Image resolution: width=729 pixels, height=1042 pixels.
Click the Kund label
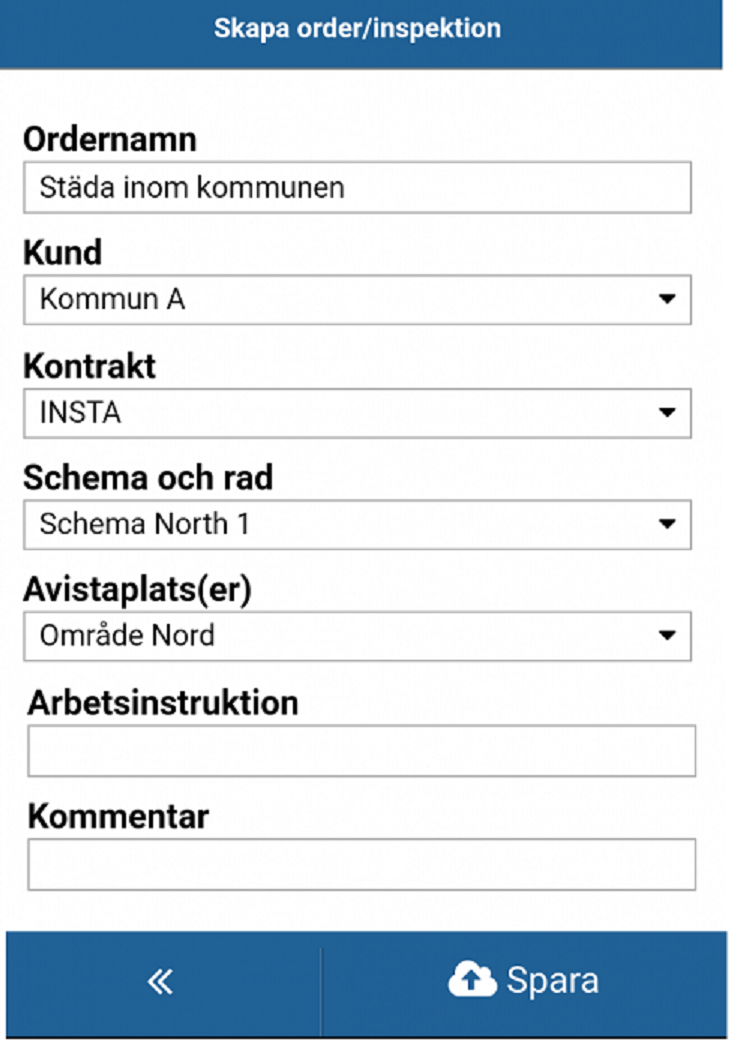tap(63, 253)
